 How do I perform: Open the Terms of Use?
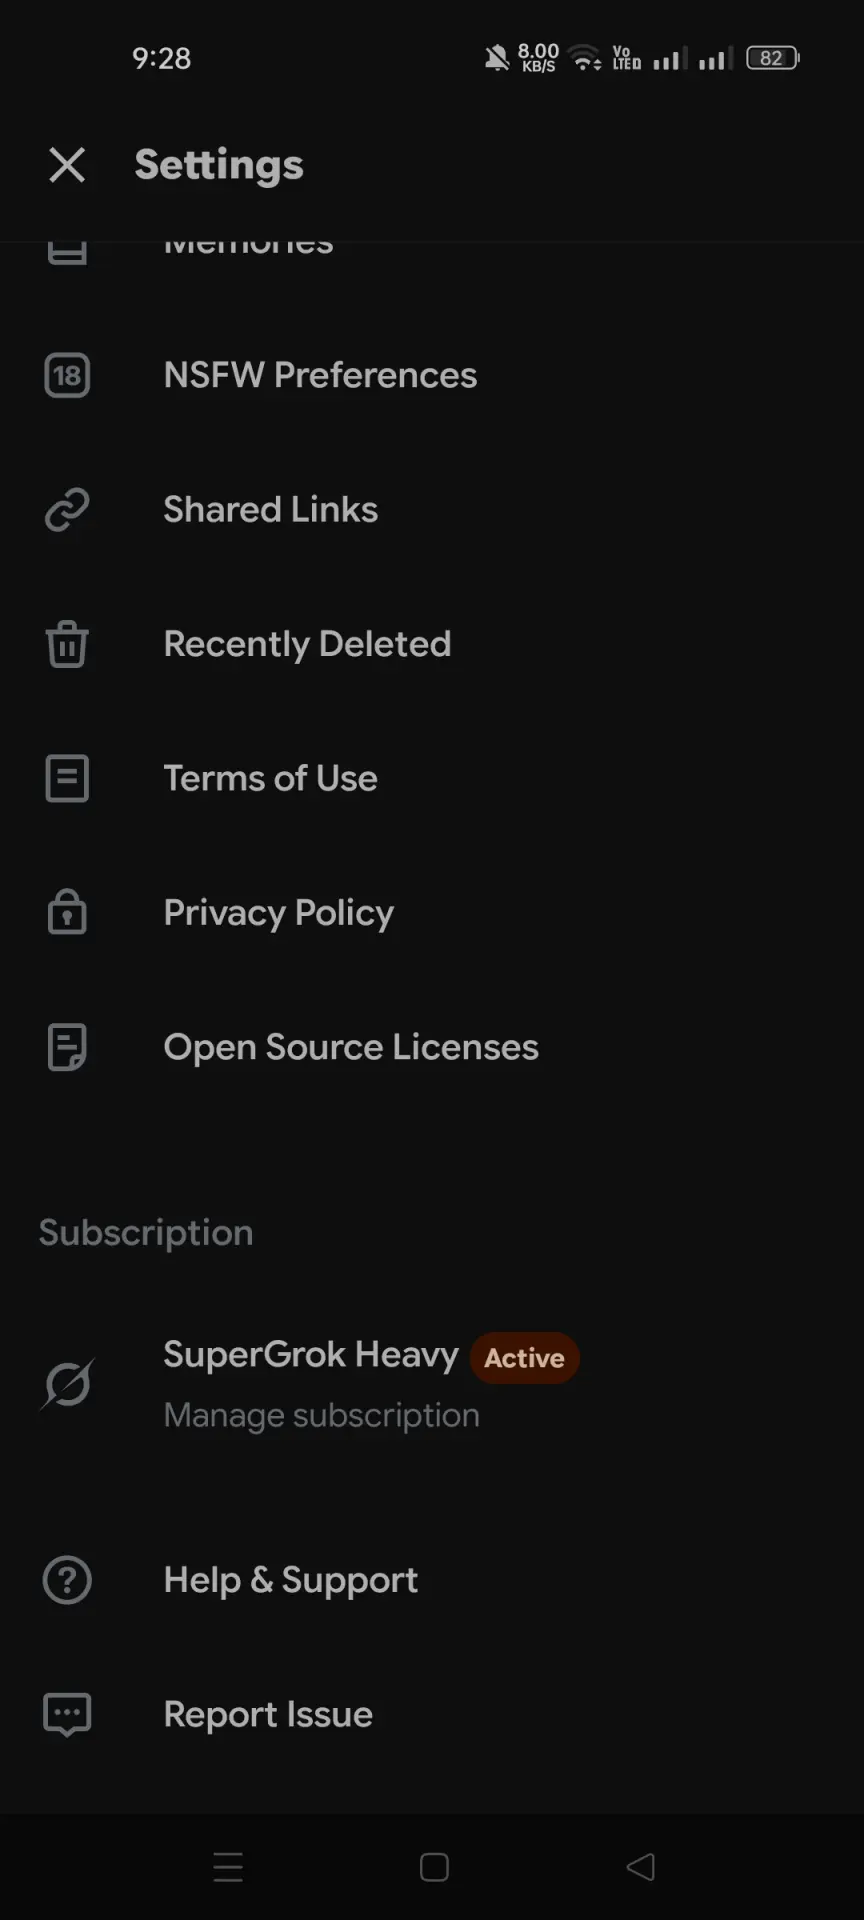coord(432,778)
